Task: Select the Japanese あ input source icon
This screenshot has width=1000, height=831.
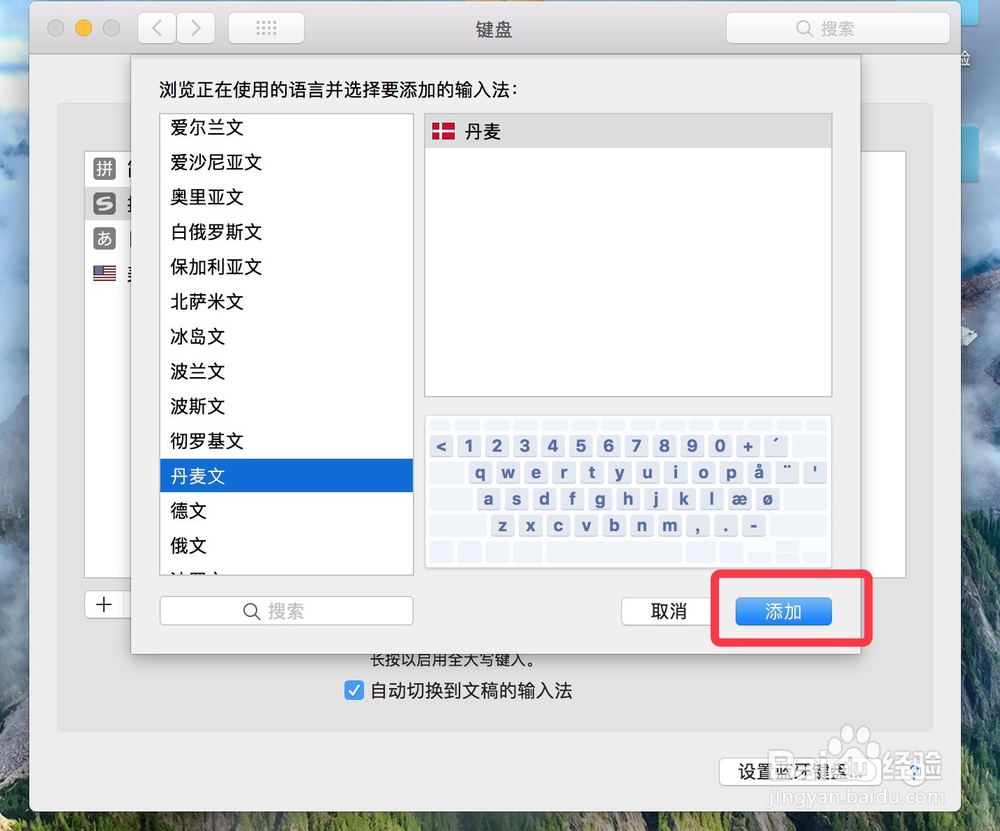Action: [104, 239]
